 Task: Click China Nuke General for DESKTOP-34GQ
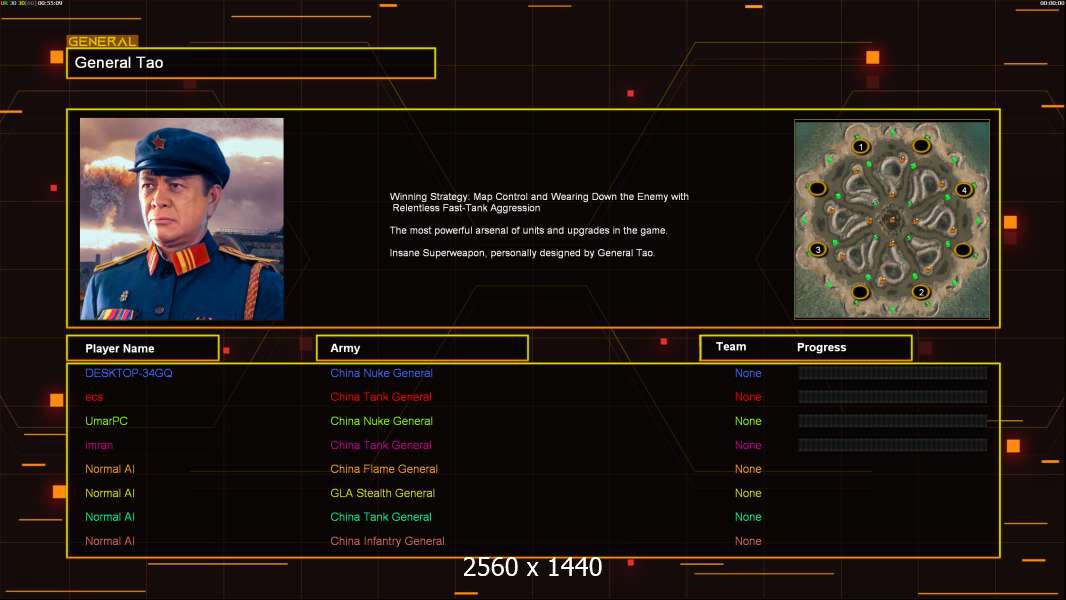[x=381, y=373]
